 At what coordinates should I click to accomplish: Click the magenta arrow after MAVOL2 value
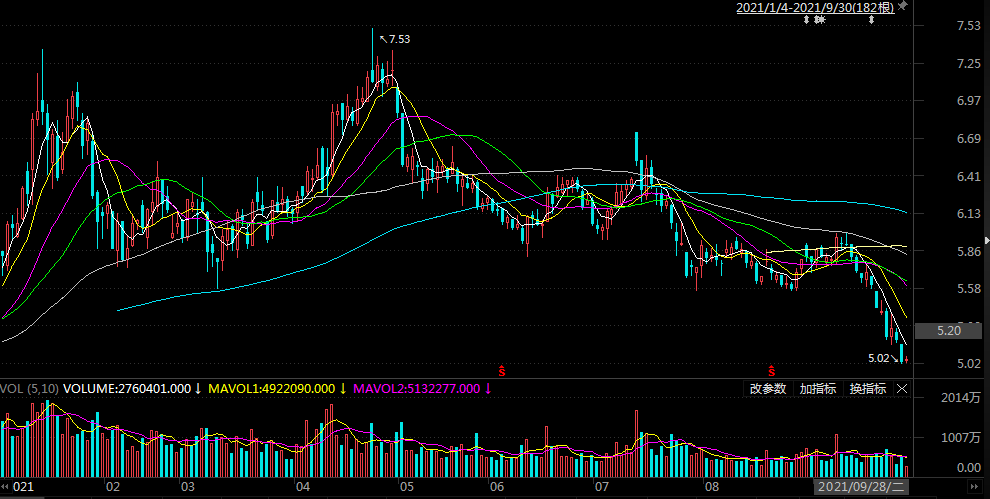[488, 389]
